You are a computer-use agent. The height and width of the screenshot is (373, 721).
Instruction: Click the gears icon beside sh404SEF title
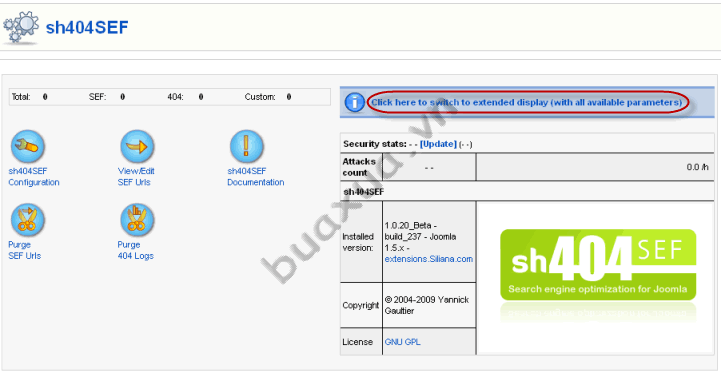[x=21, y=28]
